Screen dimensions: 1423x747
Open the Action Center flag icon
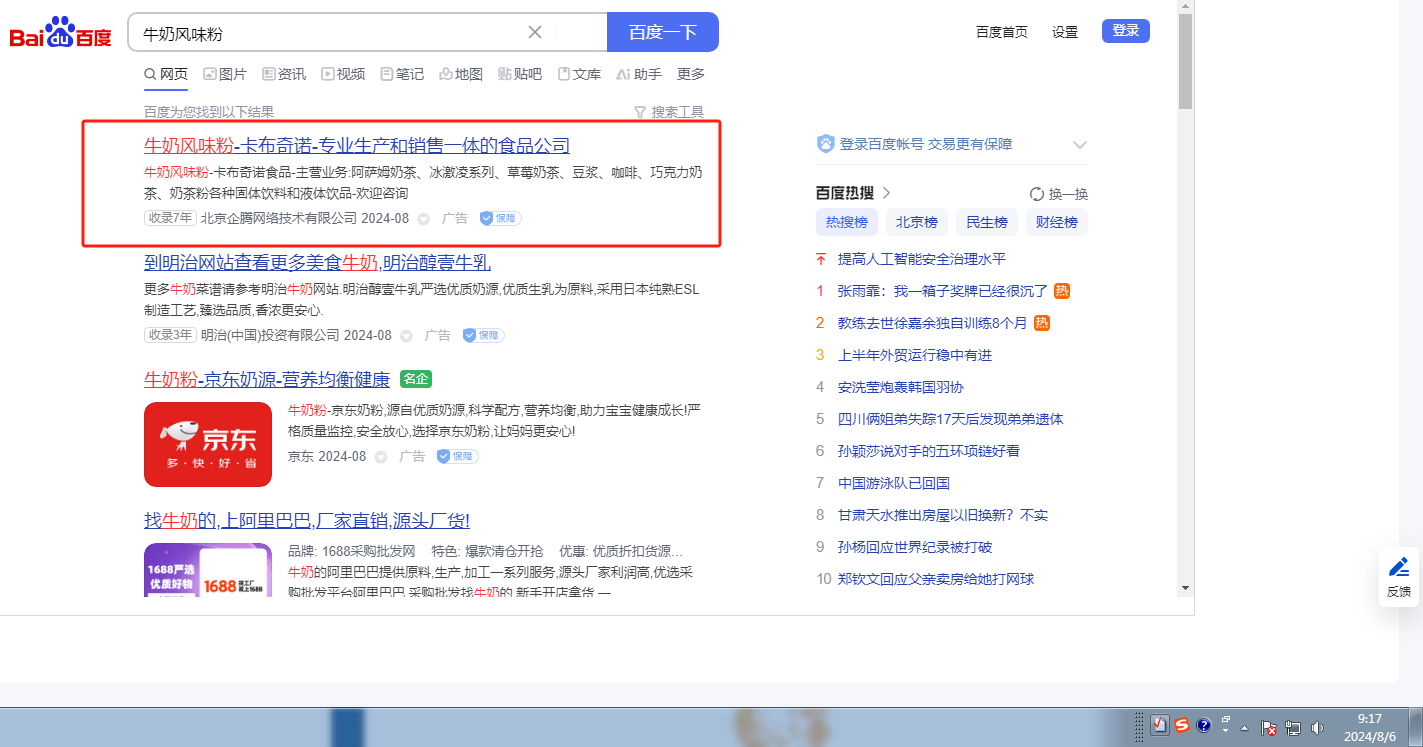1268,728
